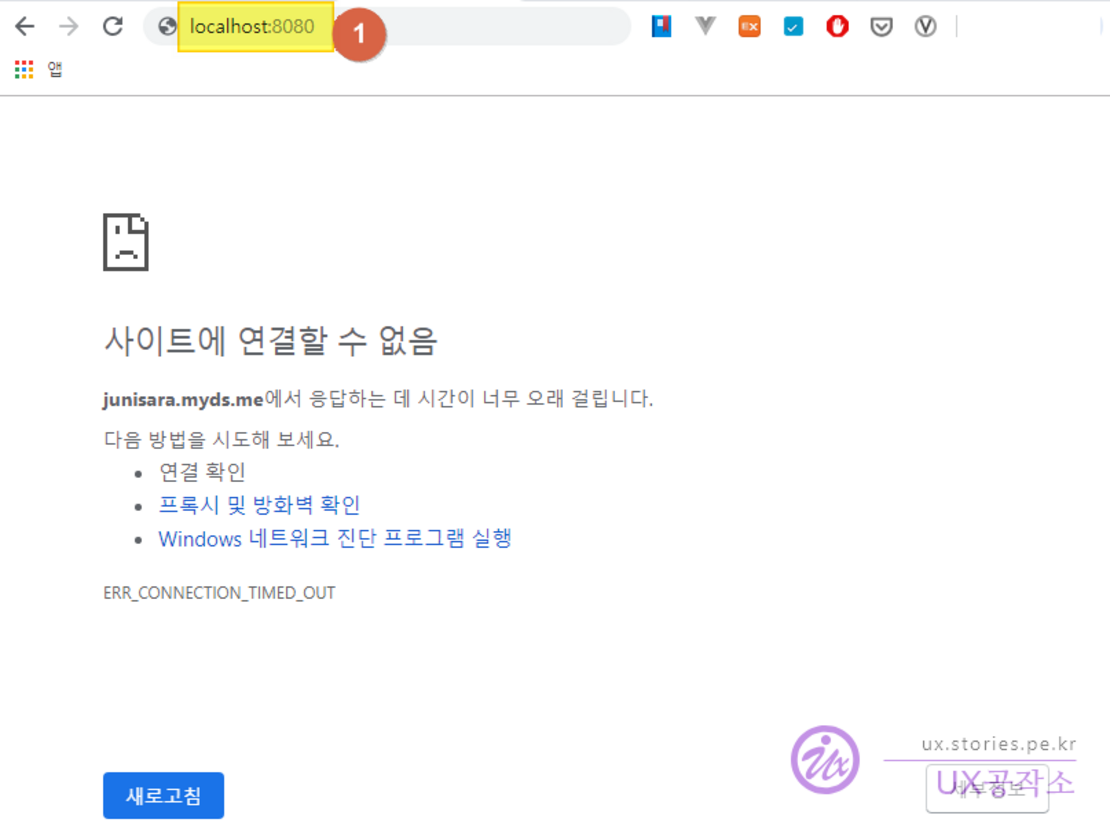Click Windows 네트워크 진단 프로그램 실행 link

click(335, 539)
